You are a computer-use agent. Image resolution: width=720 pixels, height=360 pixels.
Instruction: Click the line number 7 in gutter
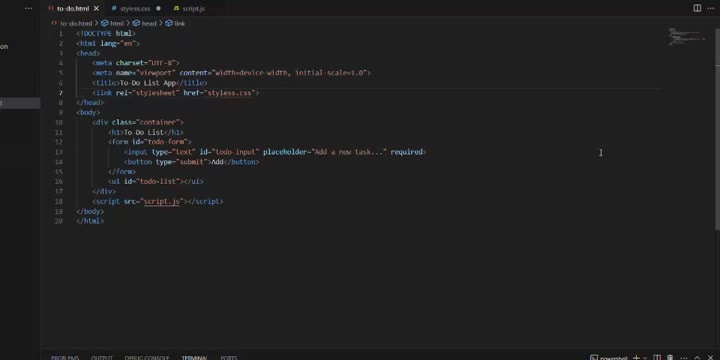pyautogui.click(x=61, y=93)
